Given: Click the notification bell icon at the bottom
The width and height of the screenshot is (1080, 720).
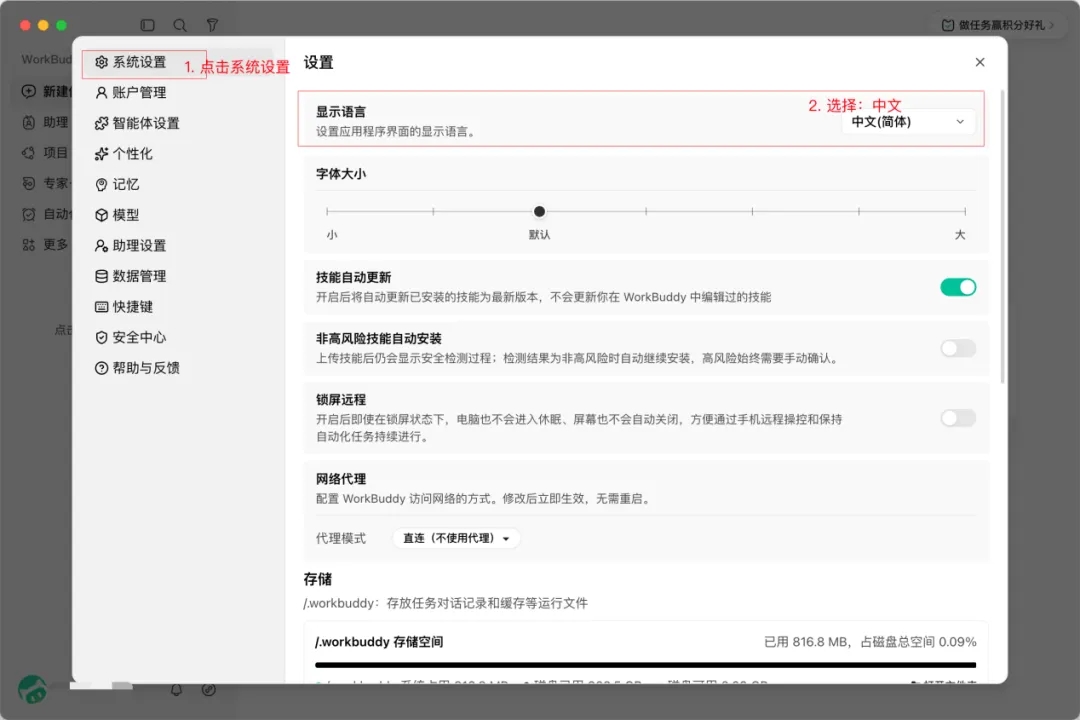Looking at the screenshot, I should (176, 690).
